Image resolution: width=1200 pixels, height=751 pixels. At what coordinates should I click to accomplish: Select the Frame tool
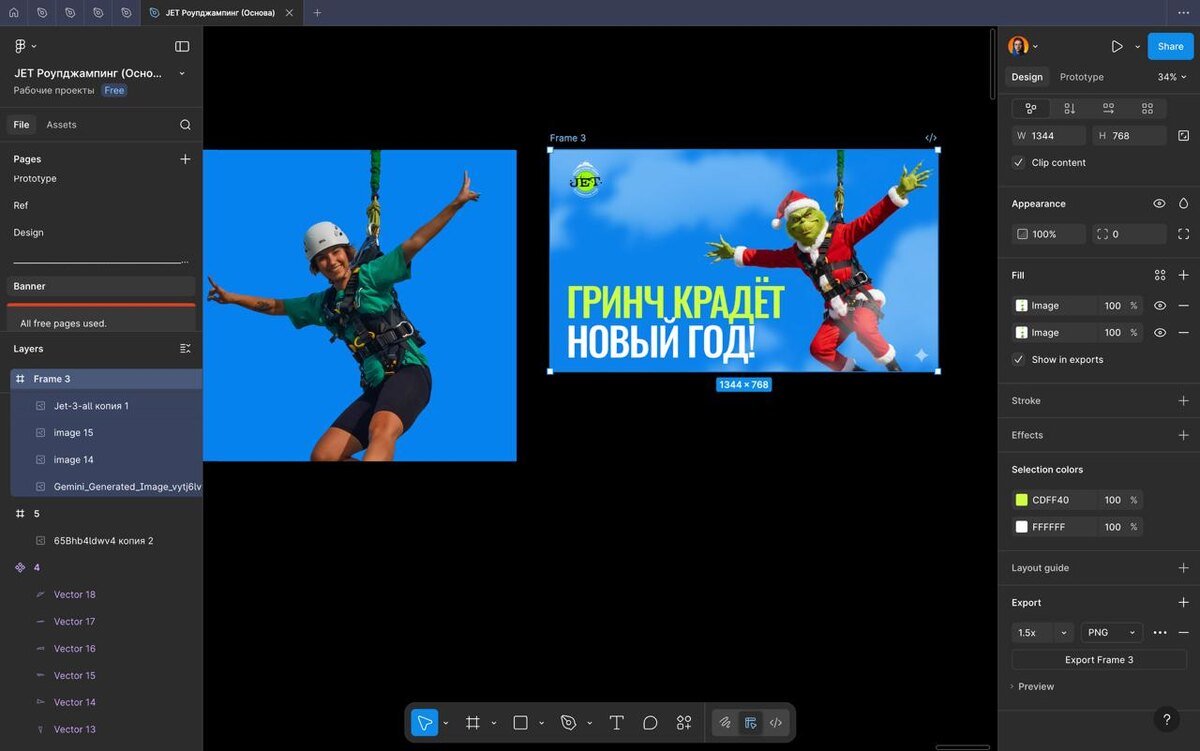click(x=473, y=722)
